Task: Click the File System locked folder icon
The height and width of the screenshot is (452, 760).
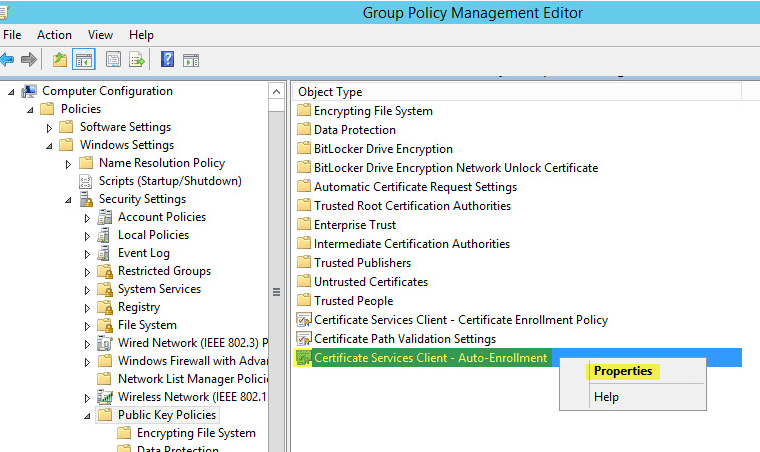Action: pyautogui.click(x=105, y=325)
